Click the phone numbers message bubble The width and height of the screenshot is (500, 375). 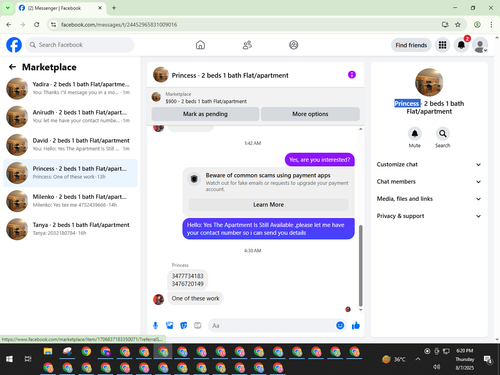[187, 280]
